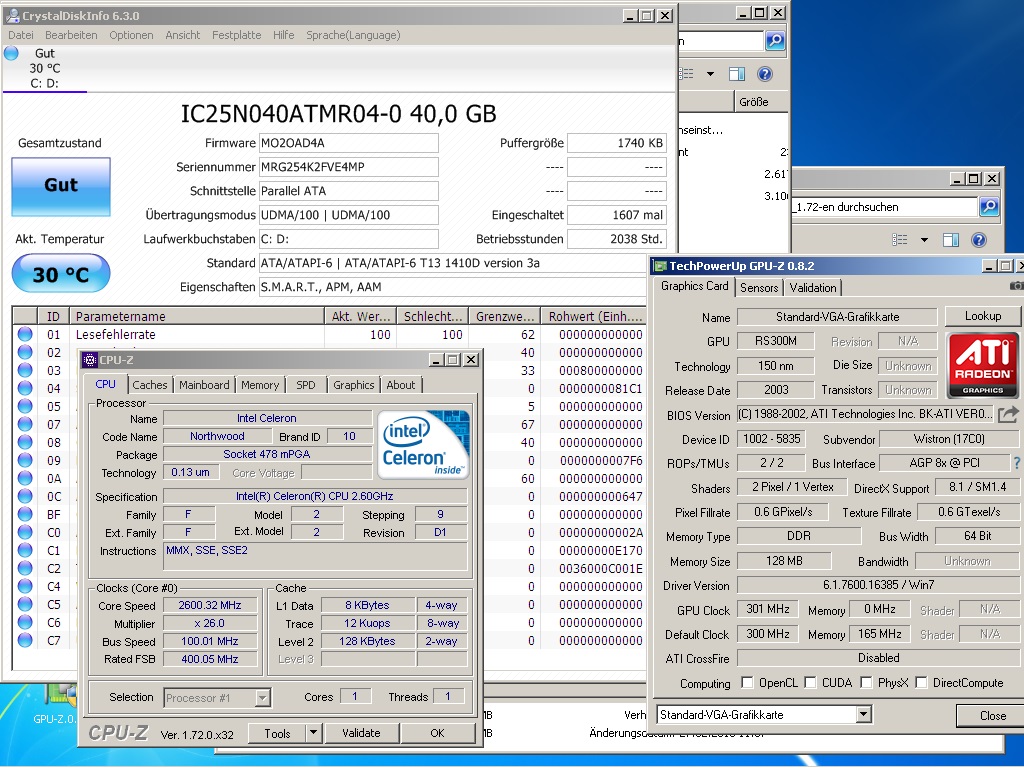Open view options arrow in 1.72-en Explorer window
Image resolution: width=1024 pixels, height=768 pixels.
(924, 240)
